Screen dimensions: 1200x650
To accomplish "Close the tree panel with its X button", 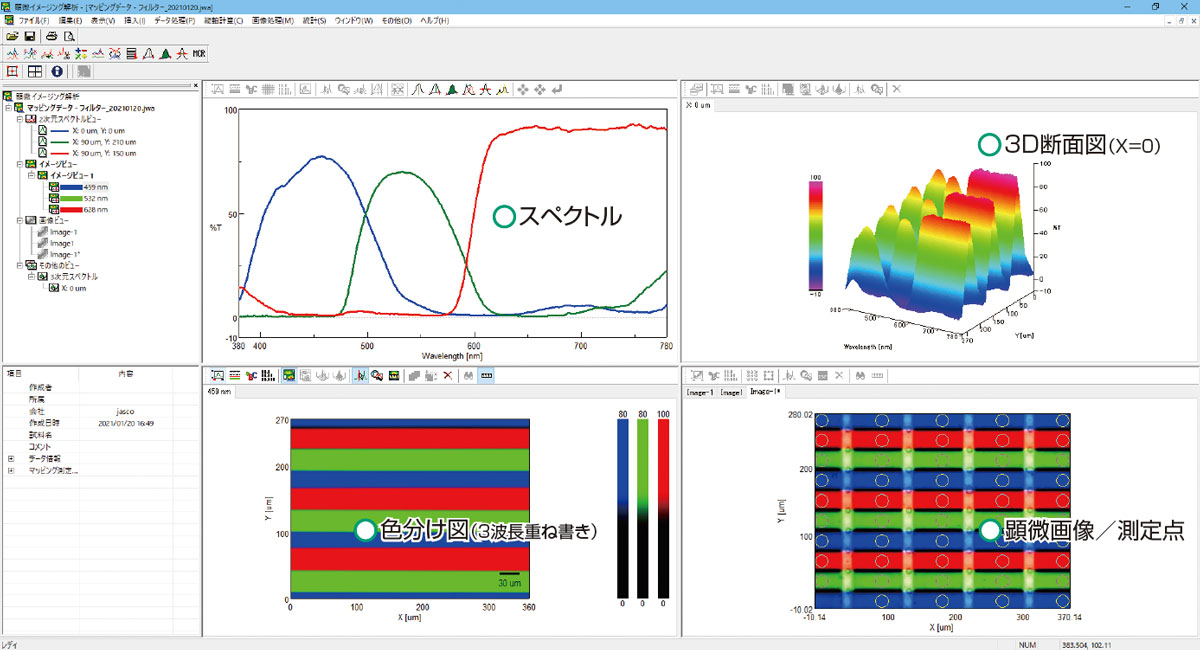I will tap(196, 86).
